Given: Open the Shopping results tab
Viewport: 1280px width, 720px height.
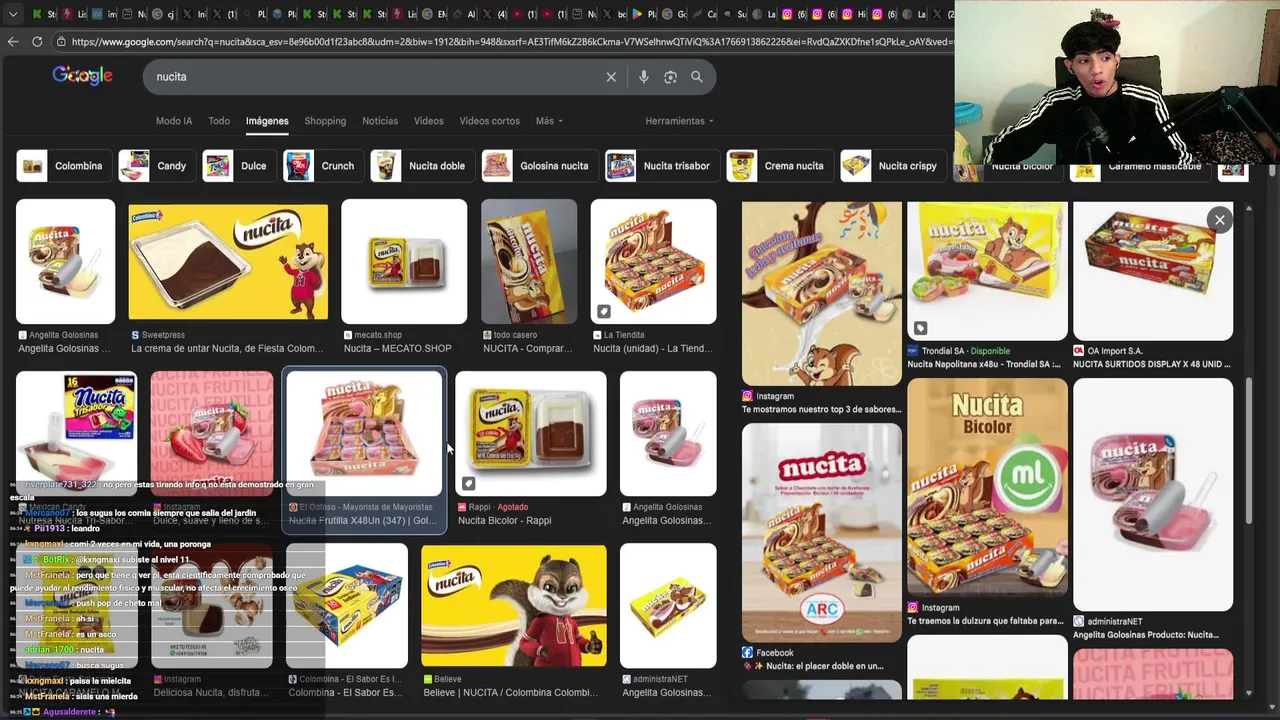Looking at the screenshot, I should click(x=325, y=121).
